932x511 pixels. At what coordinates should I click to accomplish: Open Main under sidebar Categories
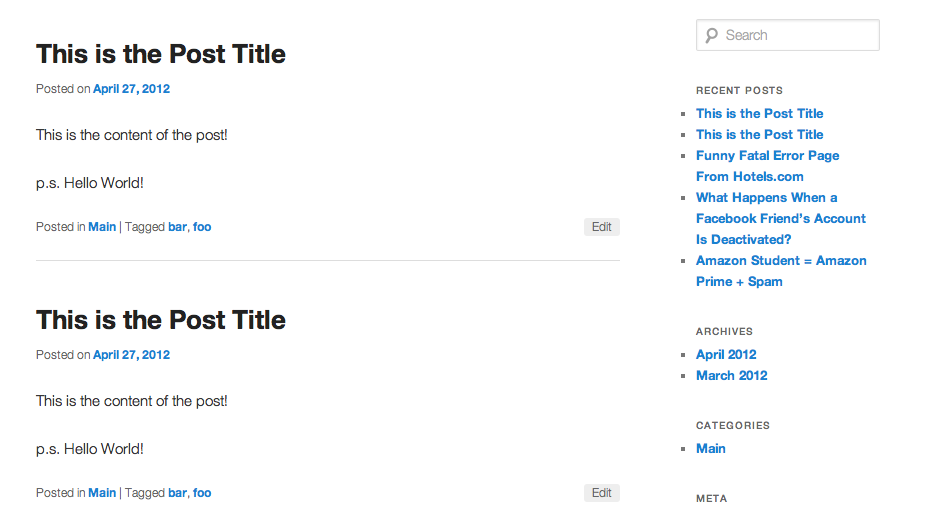[711, 448]
